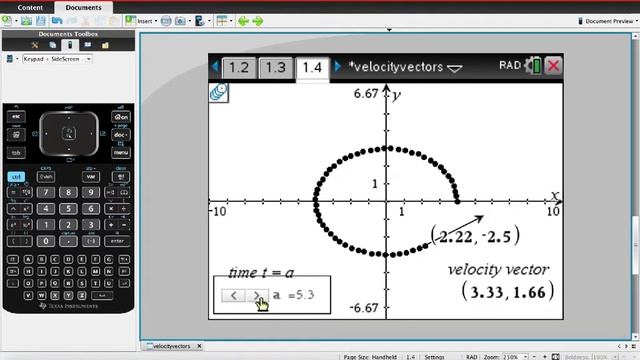Image resolution: width=640 pixels, height=360 pixels.
Task: Click esc key on emulator keypad
Action: 16,117
